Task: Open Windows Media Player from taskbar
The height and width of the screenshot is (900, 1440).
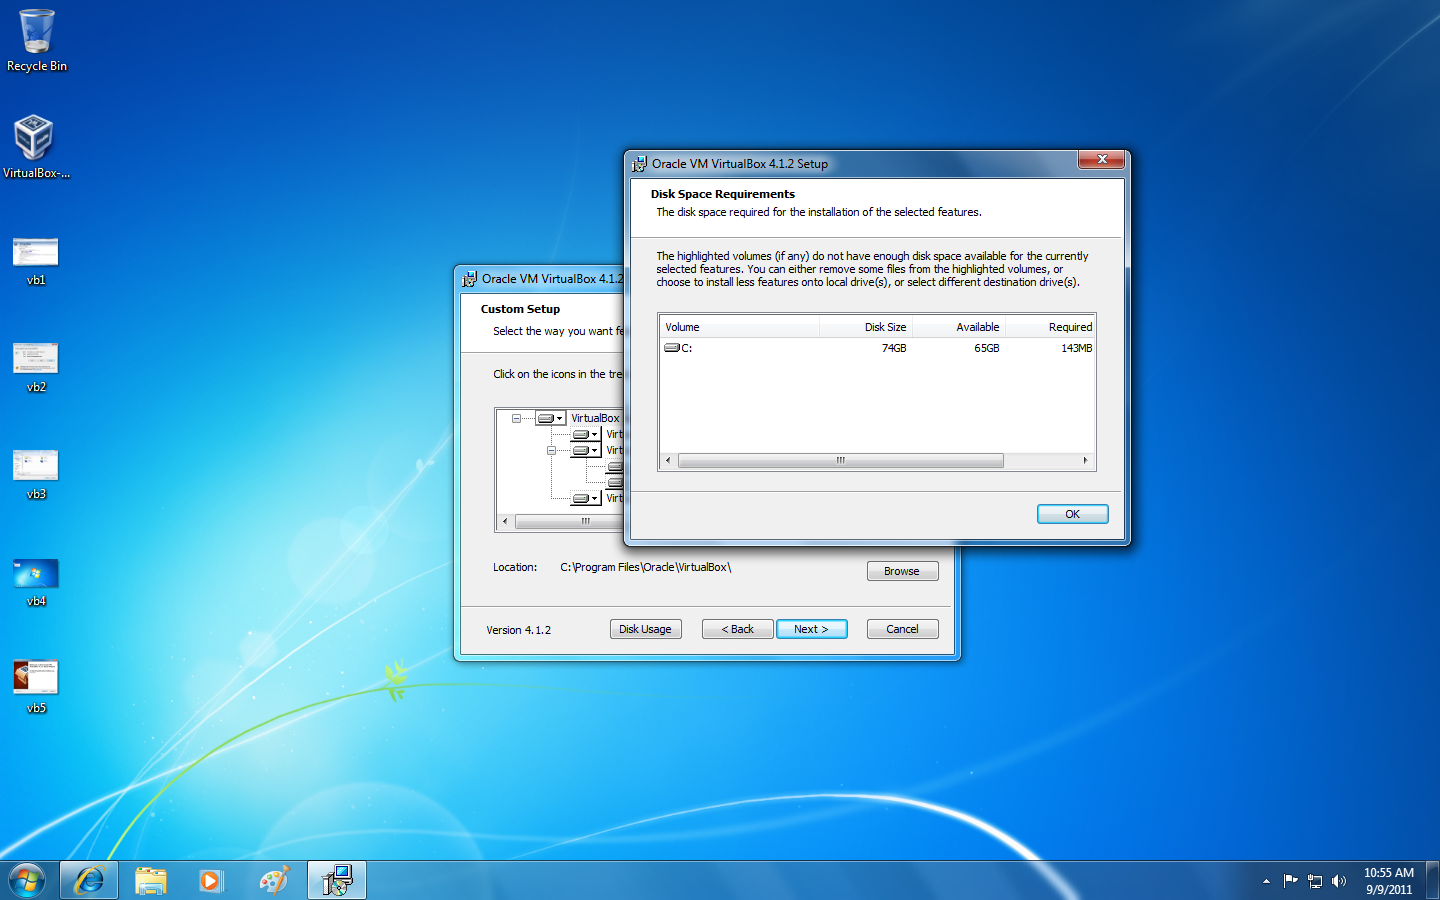Action: [211, 880]
